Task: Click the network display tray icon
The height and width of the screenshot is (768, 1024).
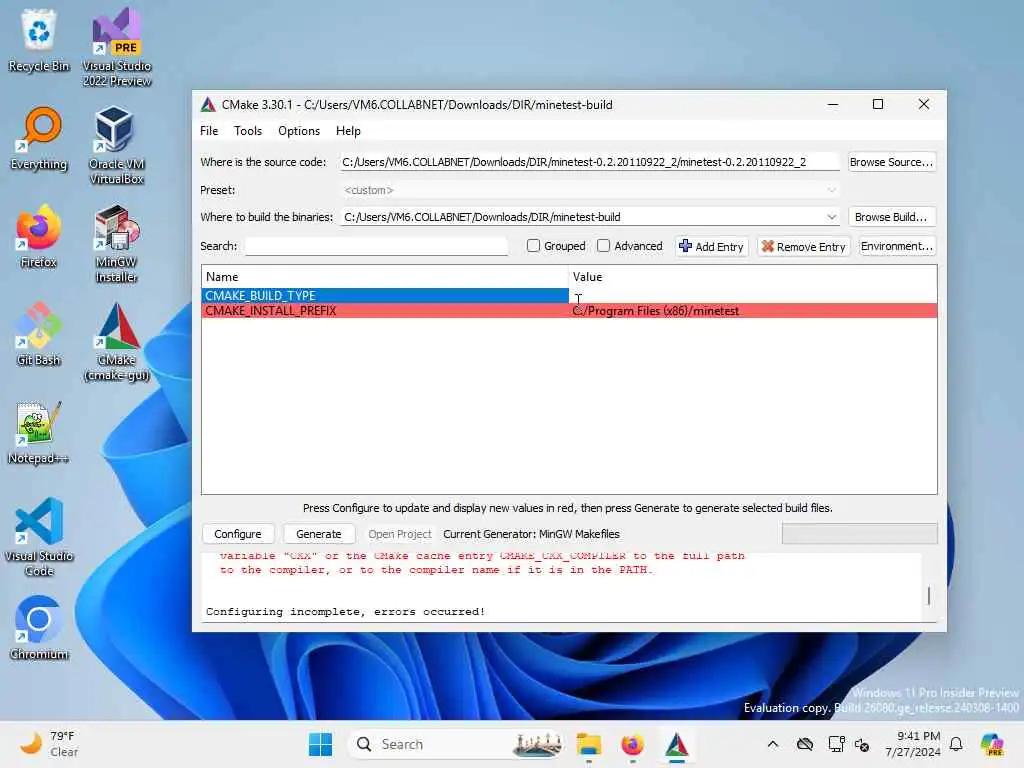Action: (837, 744)
